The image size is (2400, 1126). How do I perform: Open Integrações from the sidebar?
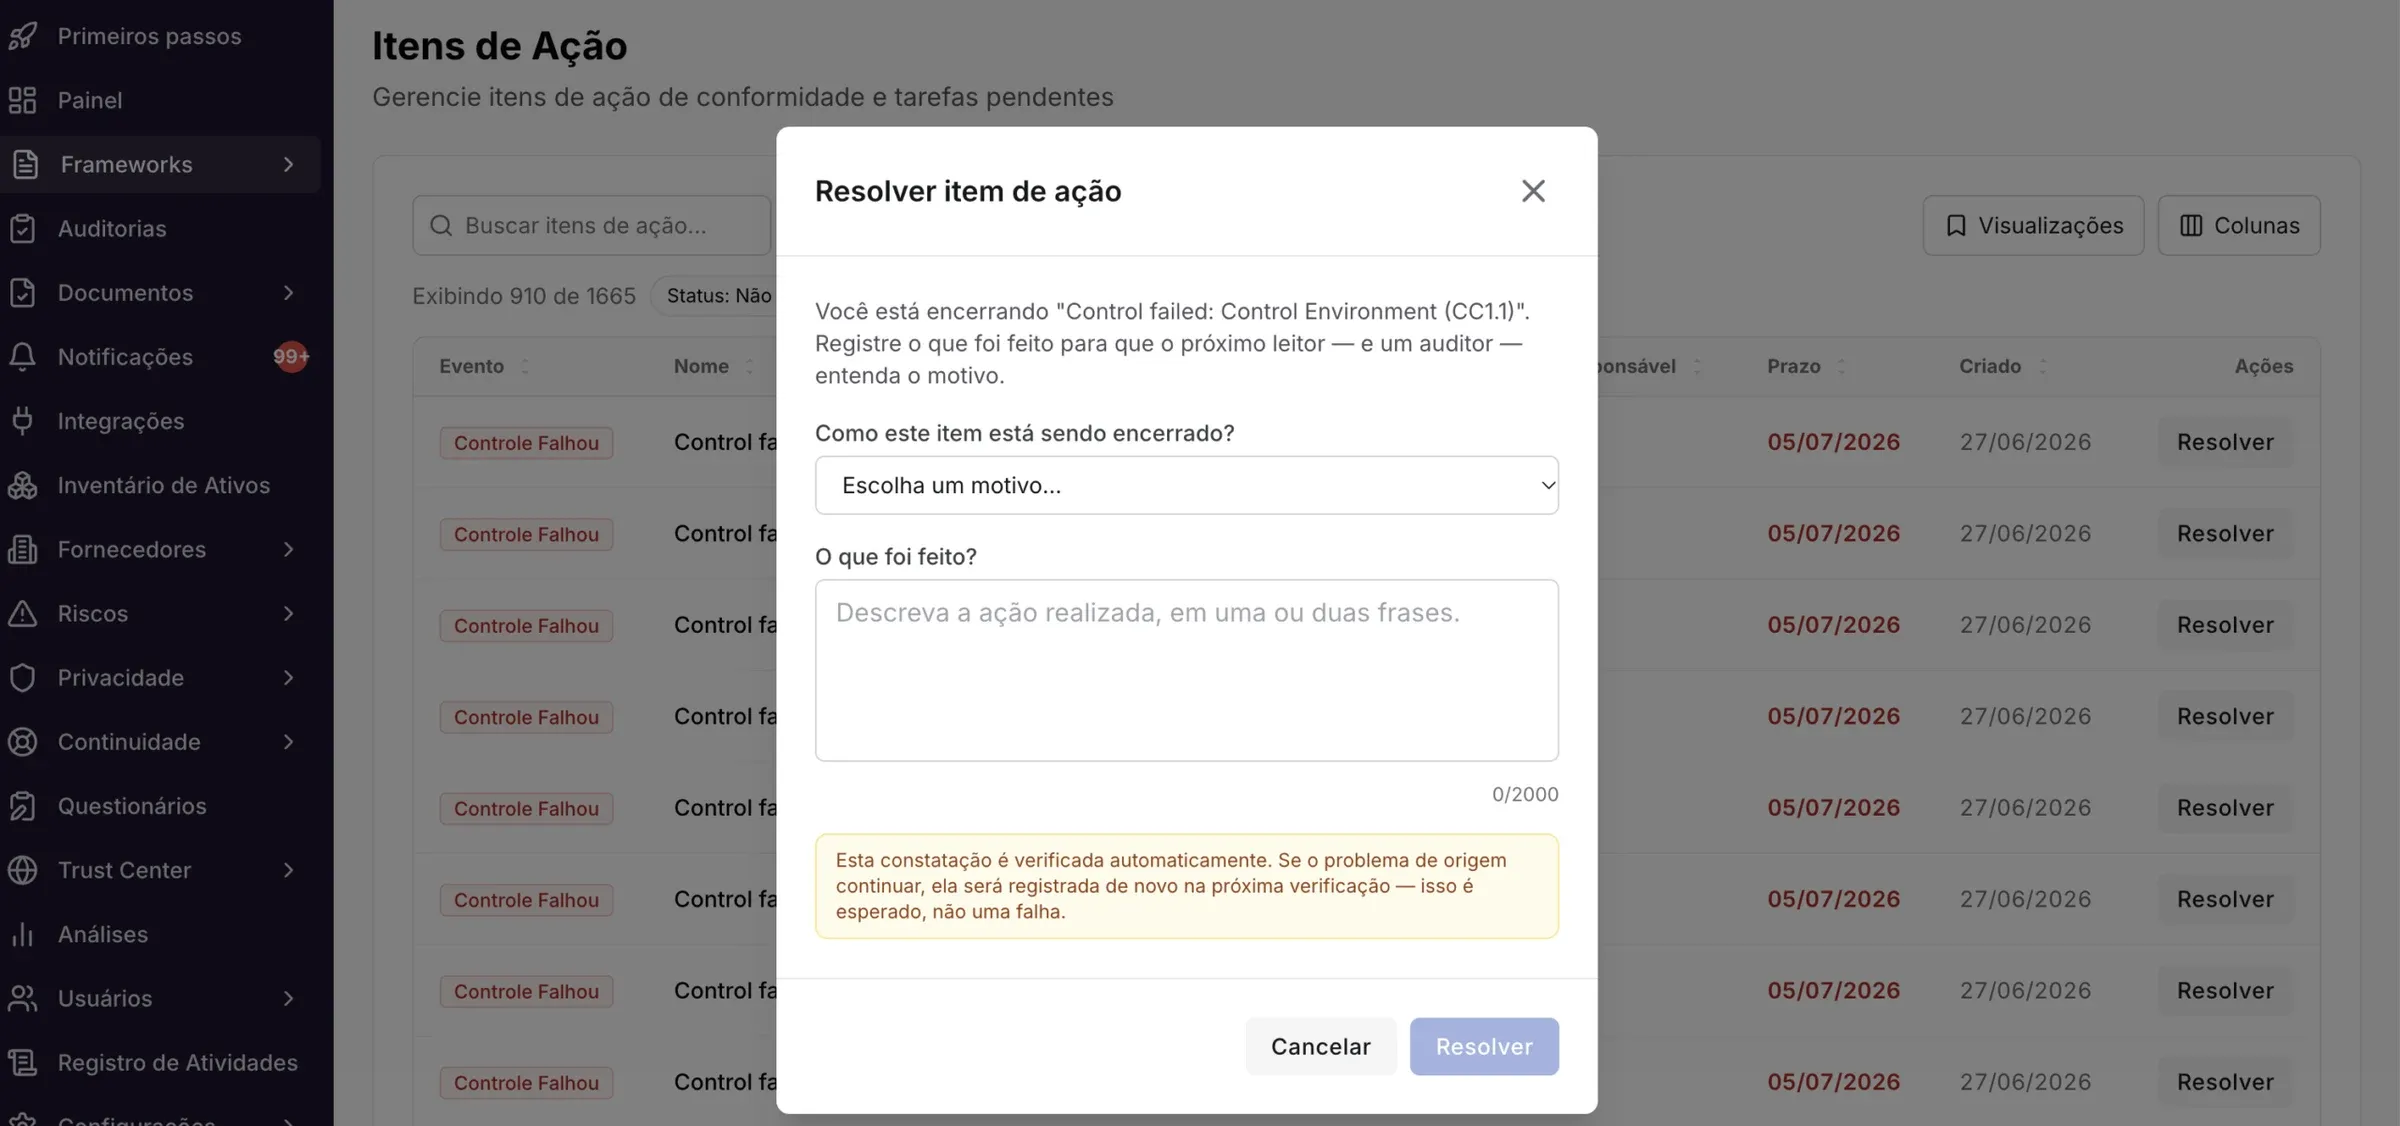coord(160,421)
